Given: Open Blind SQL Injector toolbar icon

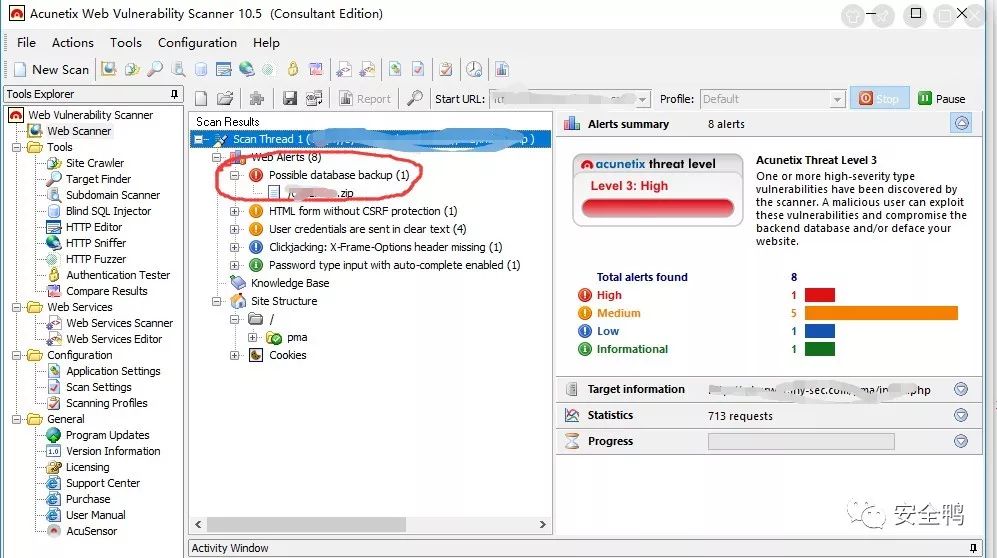Looking at the screenshot, I should click(201, 69).
